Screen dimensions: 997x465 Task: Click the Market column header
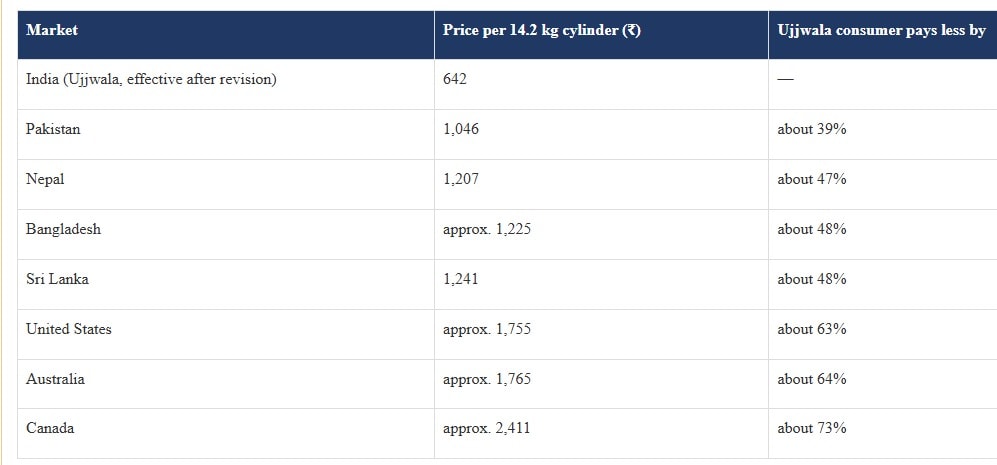[52, 30]
